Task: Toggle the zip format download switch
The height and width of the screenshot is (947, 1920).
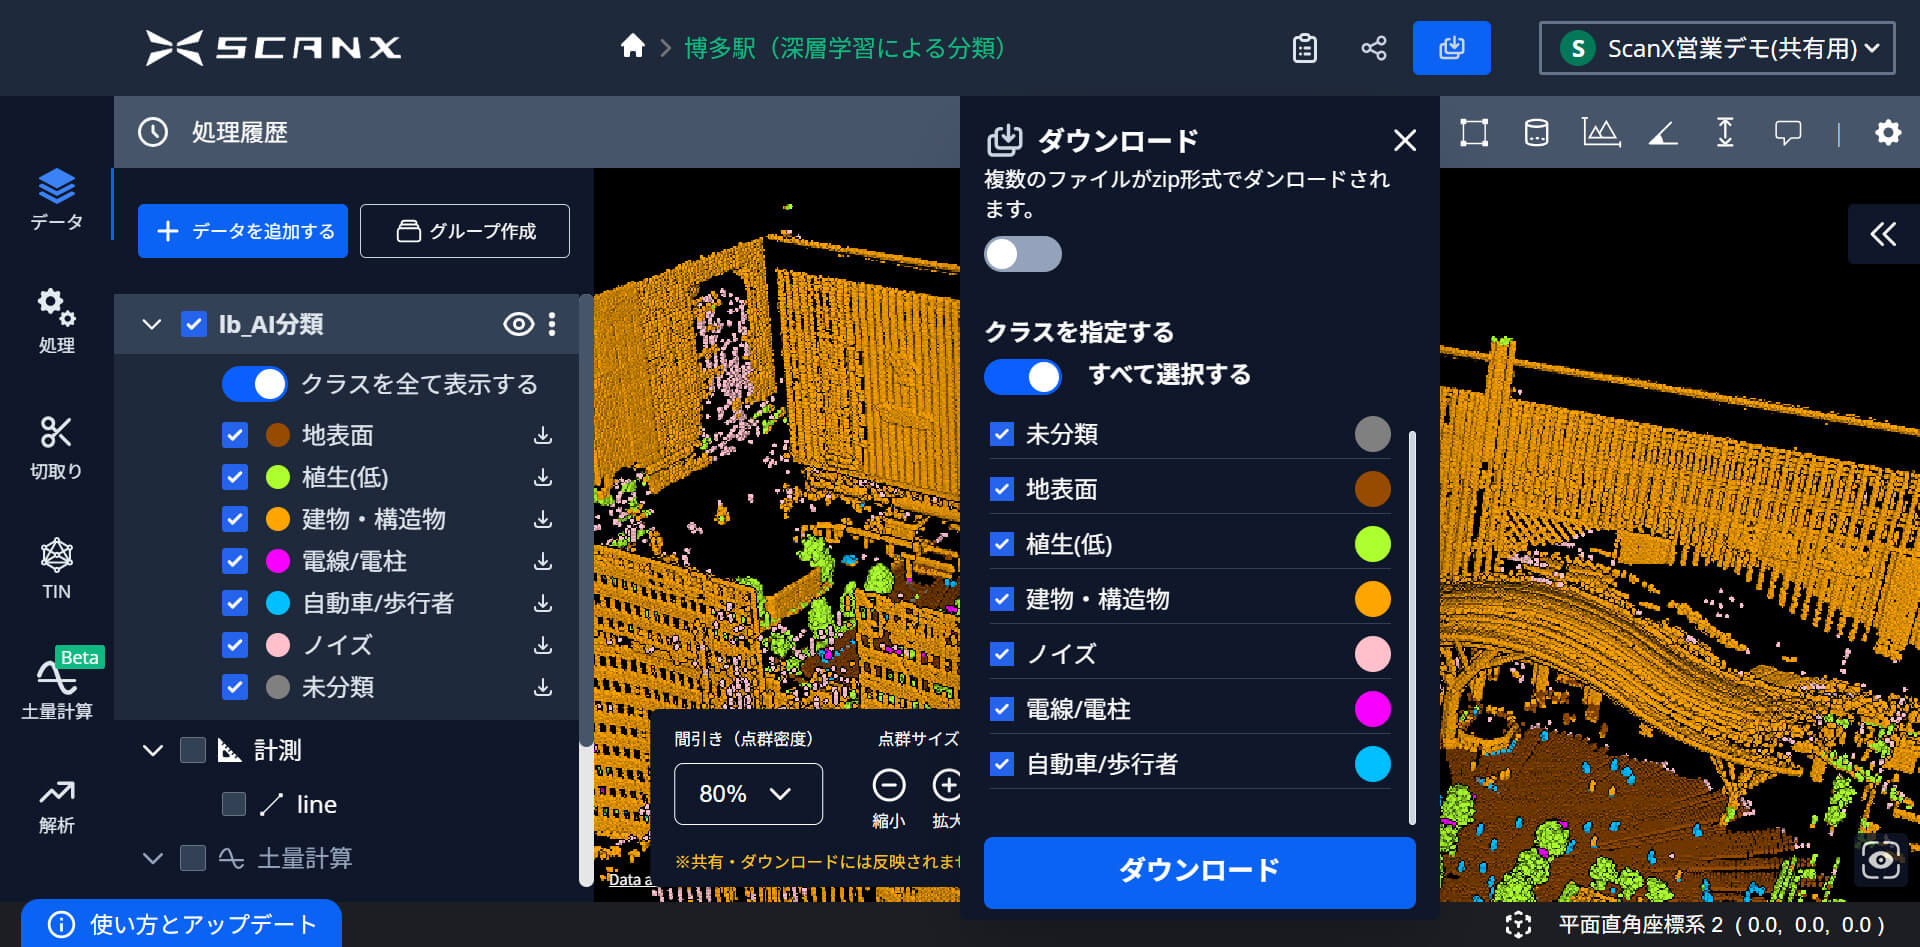Action: [x=1022, y=254]
